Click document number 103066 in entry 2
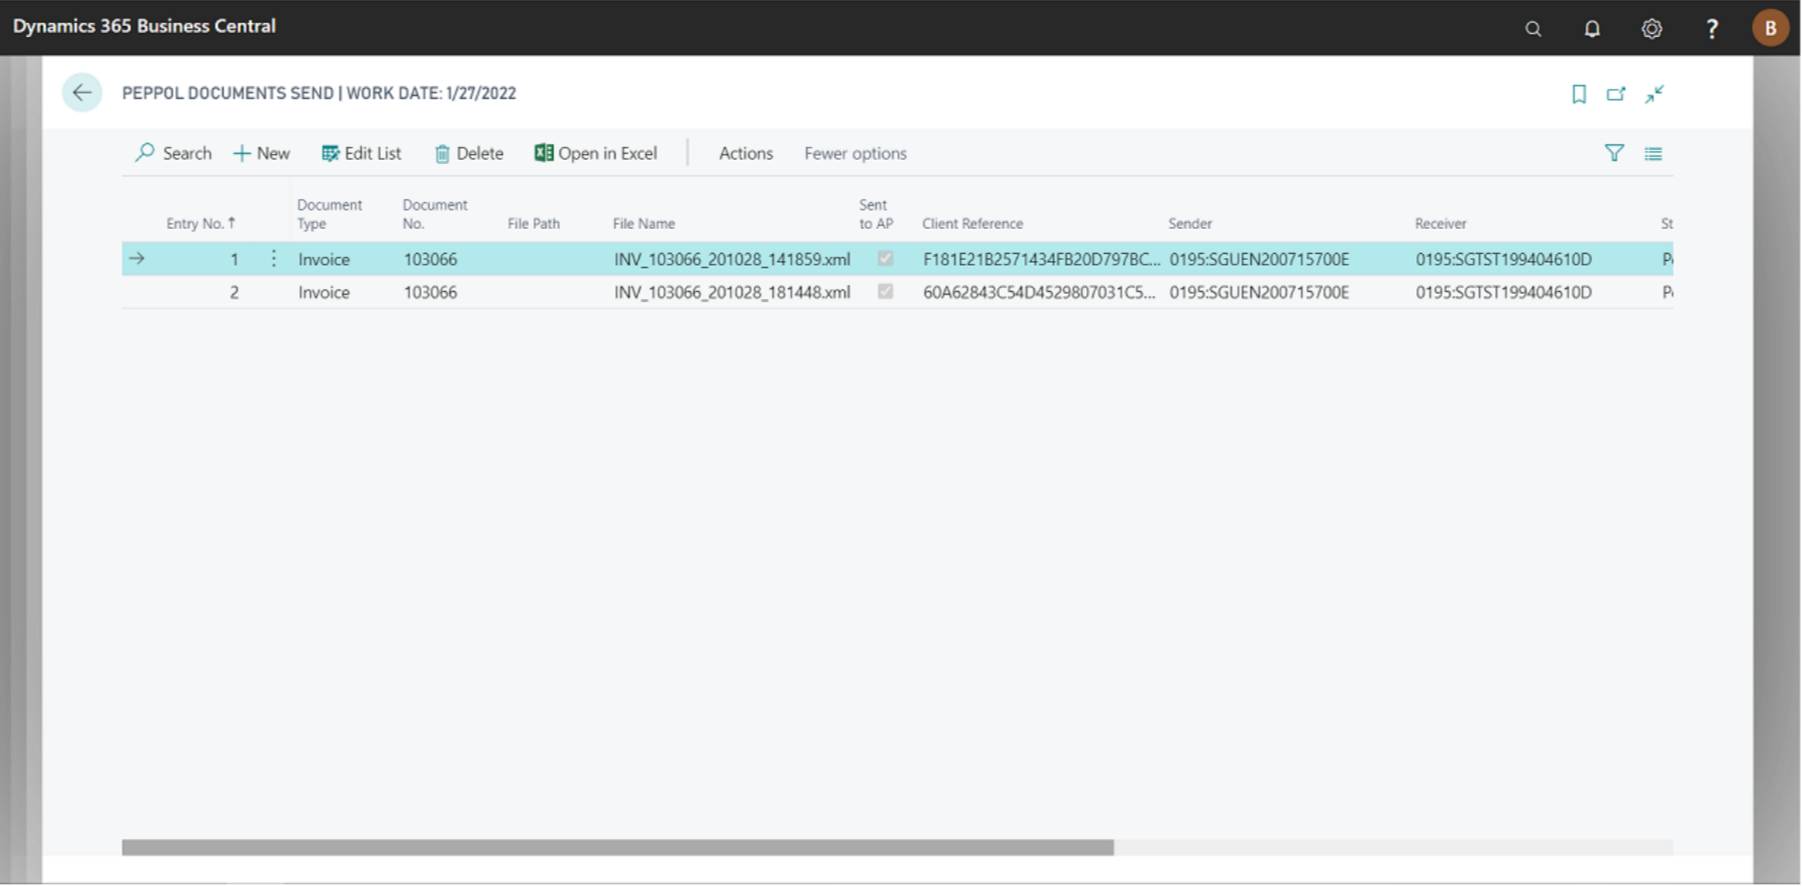The height and width of the screenshot is (886, 1802). point(430,292)
